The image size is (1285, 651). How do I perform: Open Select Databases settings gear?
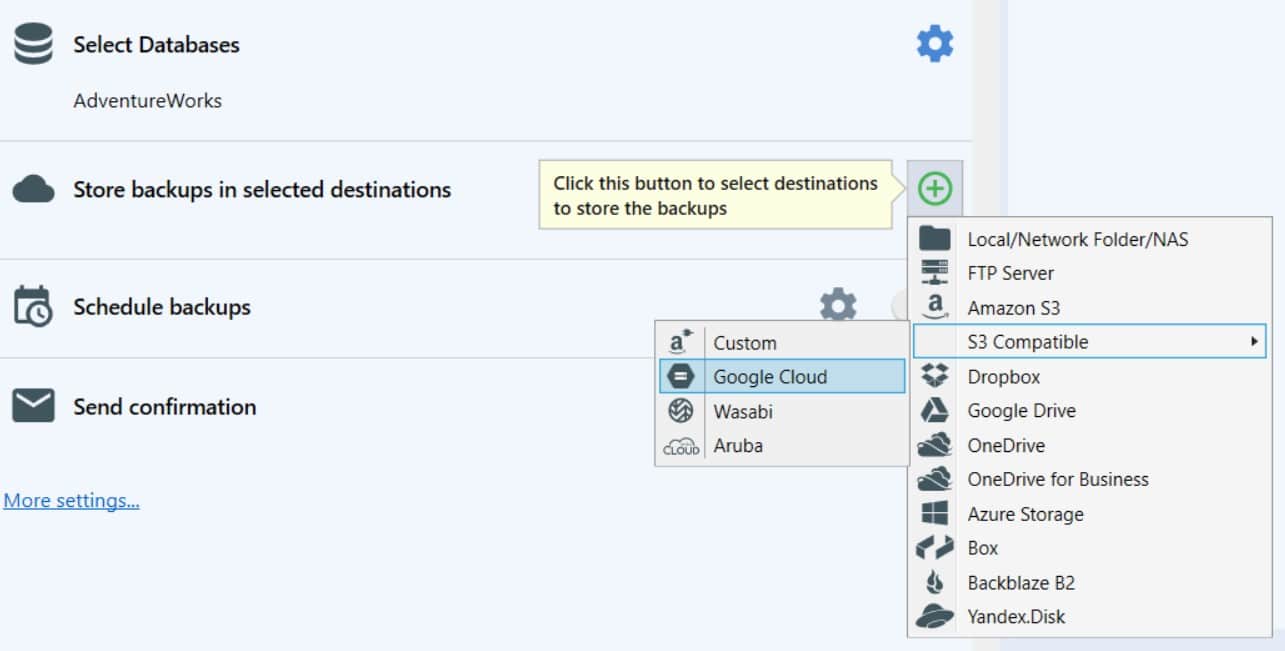pyautogui.click(x=935, y=42)
